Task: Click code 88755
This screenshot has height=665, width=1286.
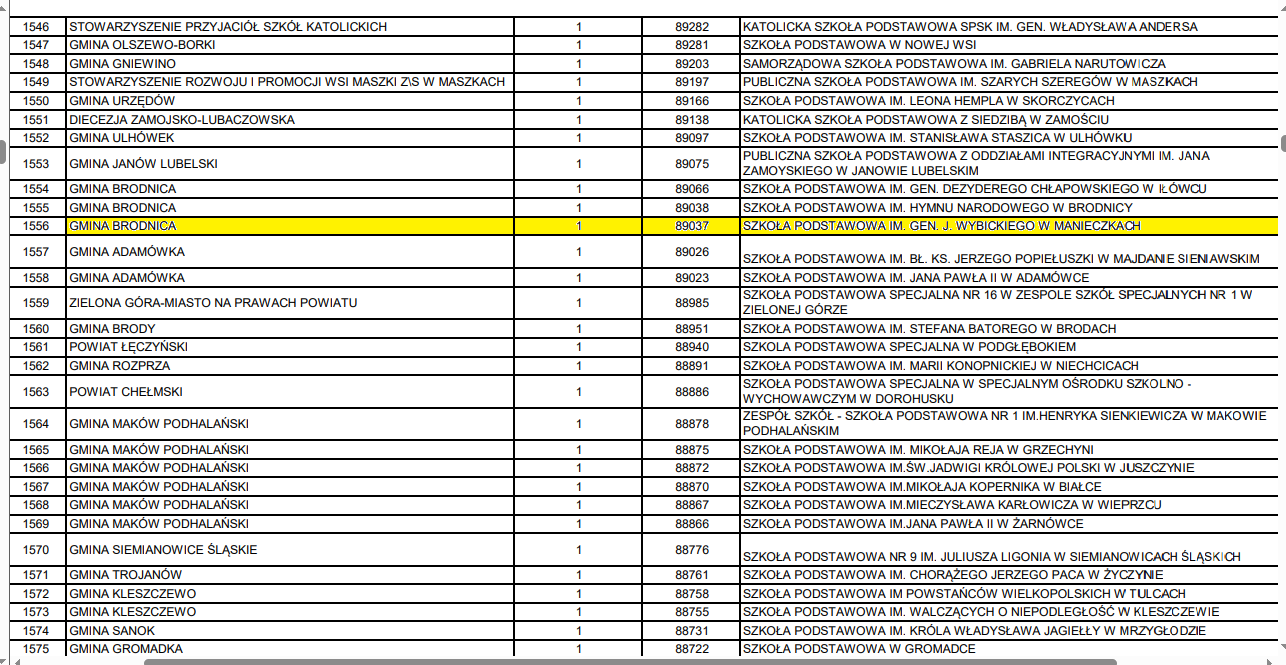Action: tap(691, 612)
